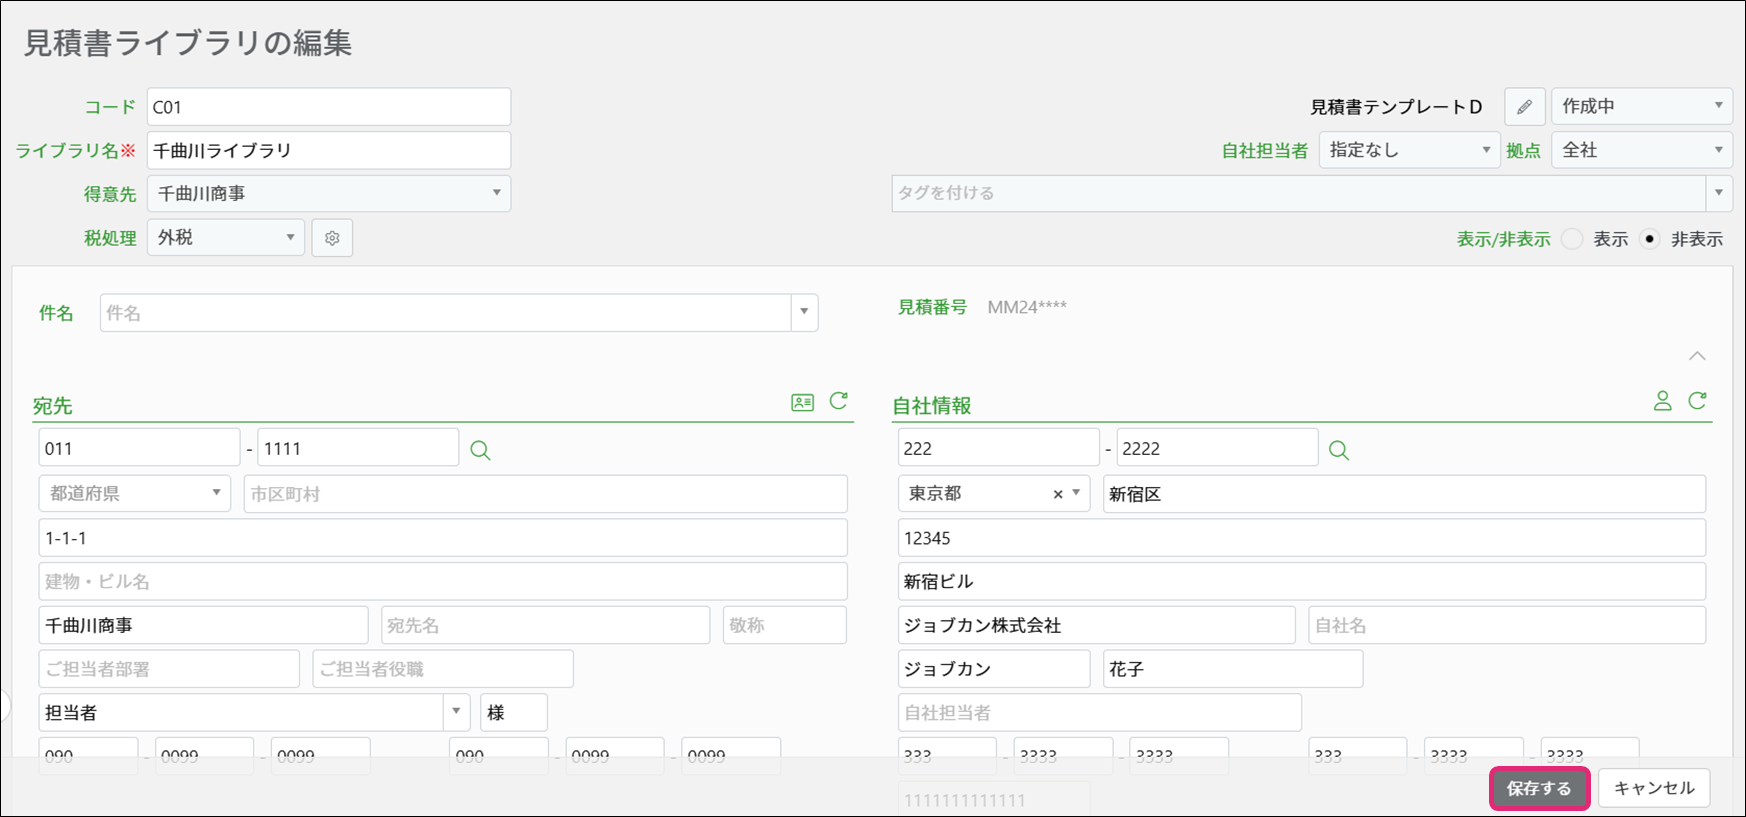Open the 作成中 status dropdown
The height and width of the screenshot is (817, 1746).
point(1641,106)
